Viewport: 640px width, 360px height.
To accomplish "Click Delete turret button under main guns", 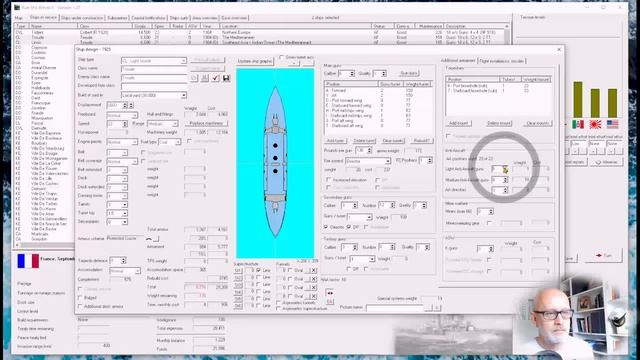I will pyautogui.click(x=364, y=141).
